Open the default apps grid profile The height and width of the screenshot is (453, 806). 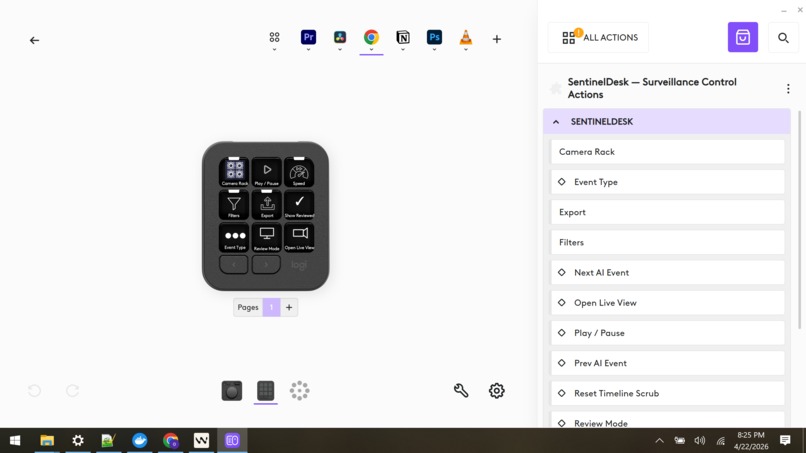coord(274,37)
